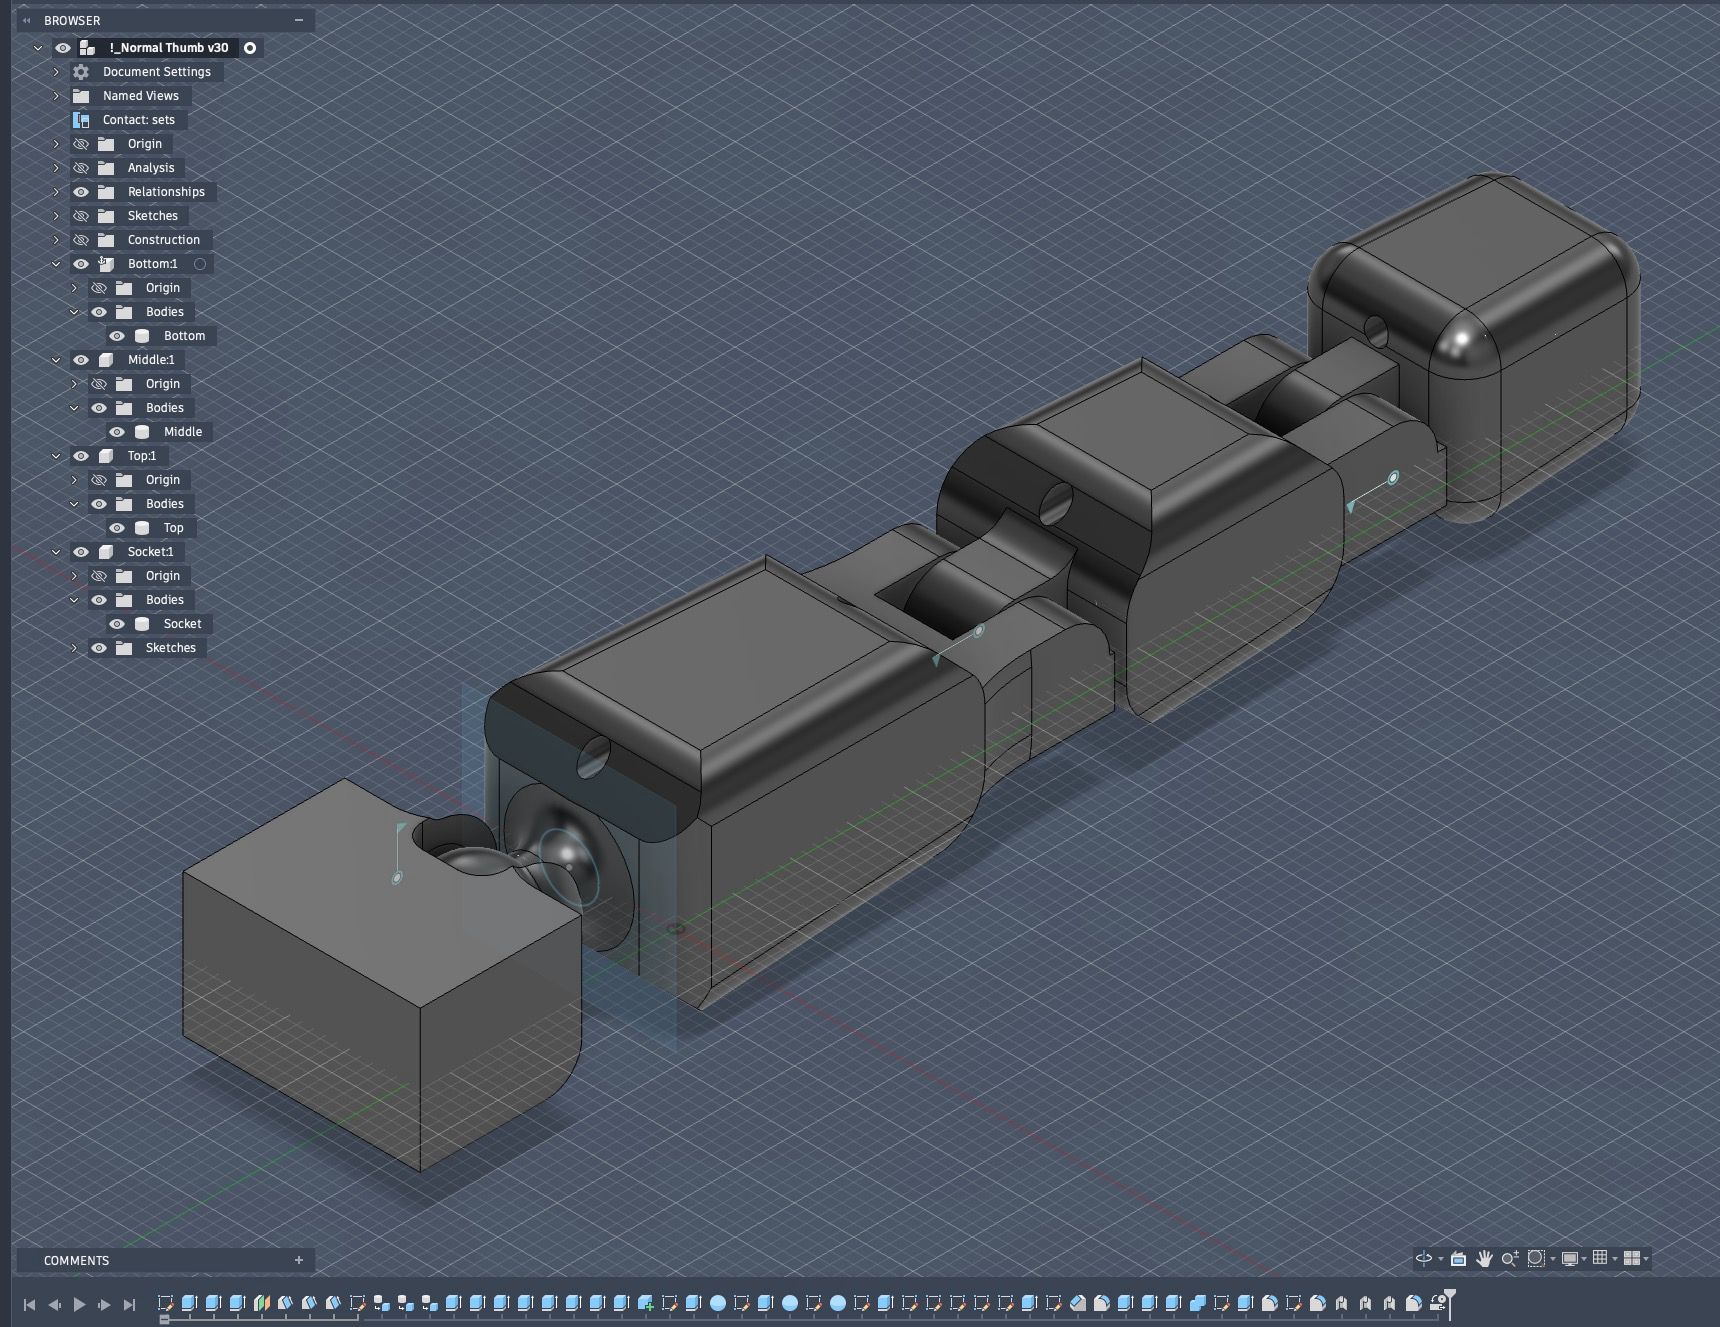Minimize the Browser panel with minus icon
Image resolution: width=1720 pixels, height=1327 pixels.
pyautogui.click(x=298, y=20)
